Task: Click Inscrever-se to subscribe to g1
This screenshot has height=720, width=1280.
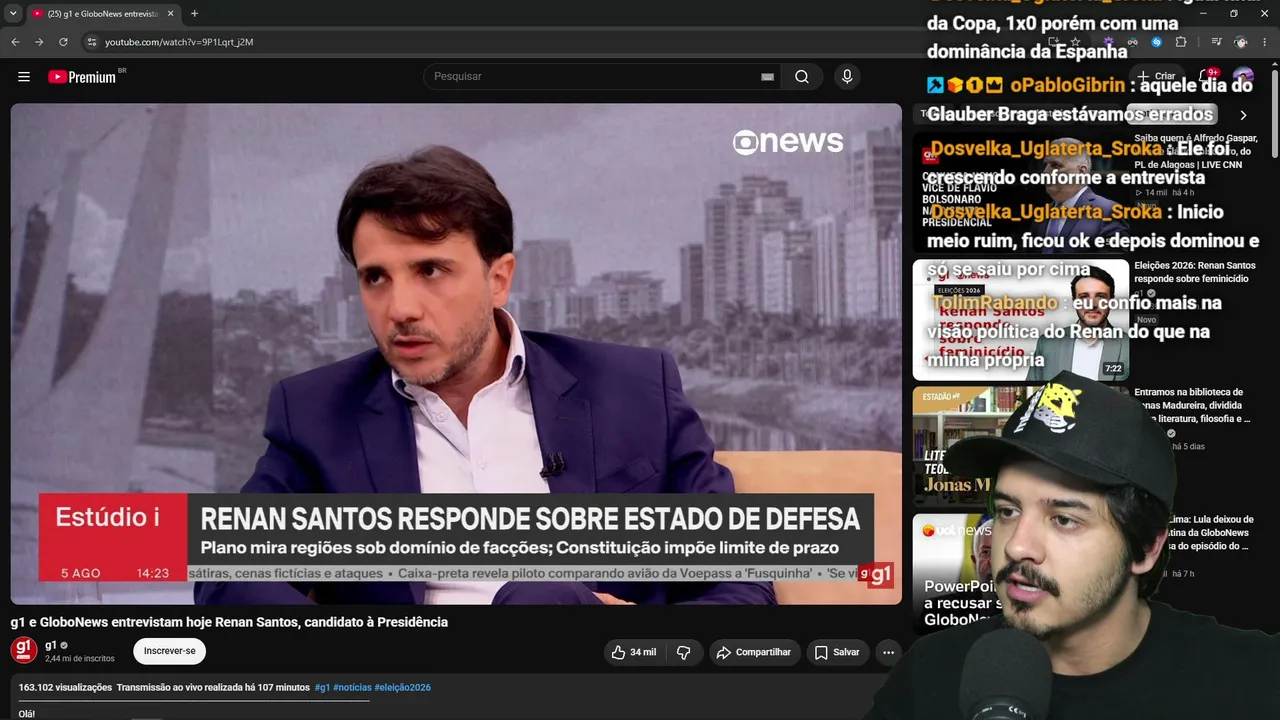Action: (170, 651)
